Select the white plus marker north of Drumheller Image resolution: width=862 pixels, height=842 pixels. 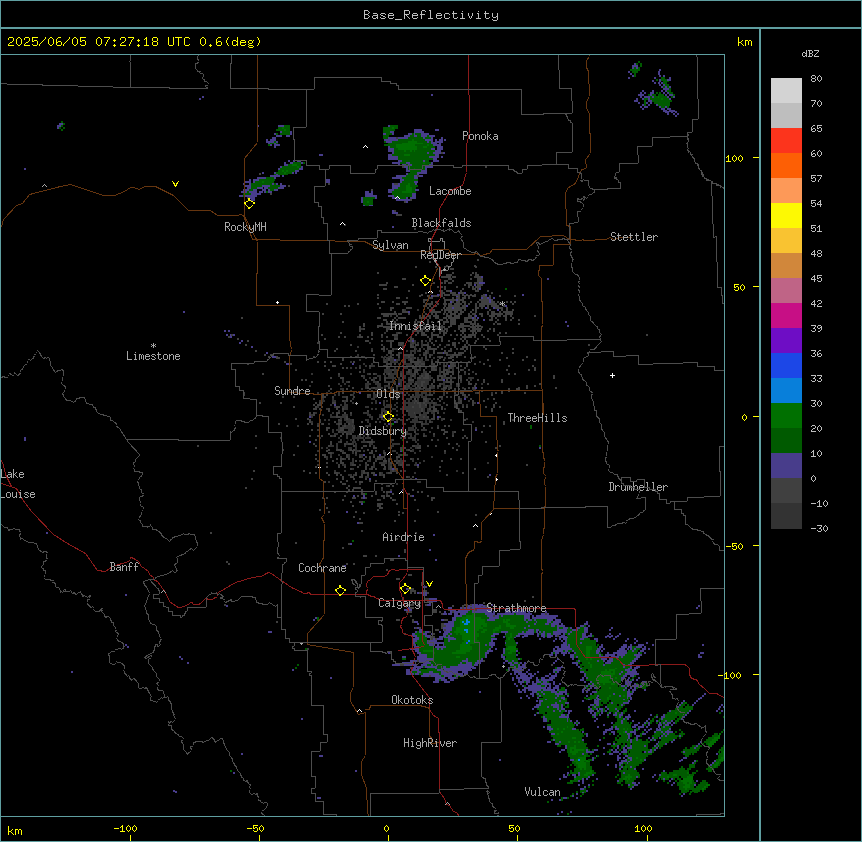coord(612,375)
